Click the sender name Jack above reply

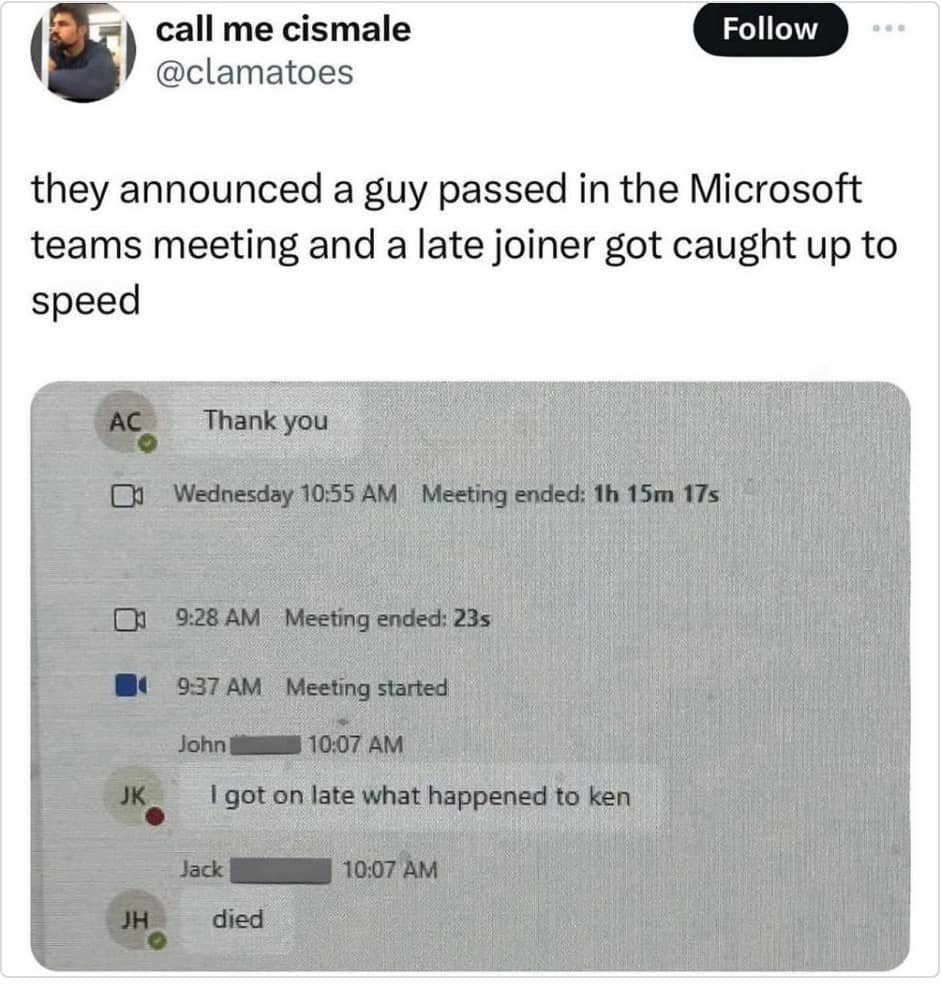[202, 869]
